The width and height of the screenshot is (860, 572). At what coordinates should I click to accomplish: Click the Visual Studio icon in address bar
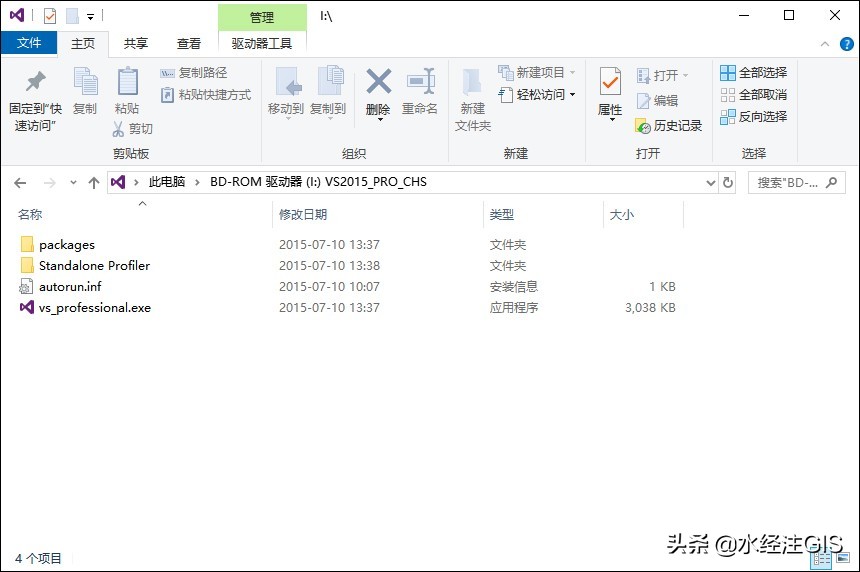click(118, 182)
